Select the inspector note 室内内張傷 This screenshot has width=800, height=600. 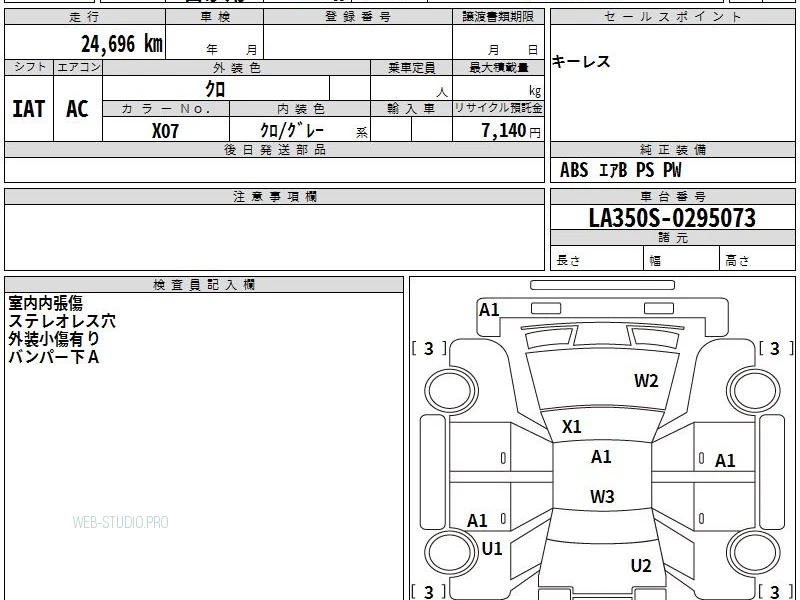[x=45, y=304]
